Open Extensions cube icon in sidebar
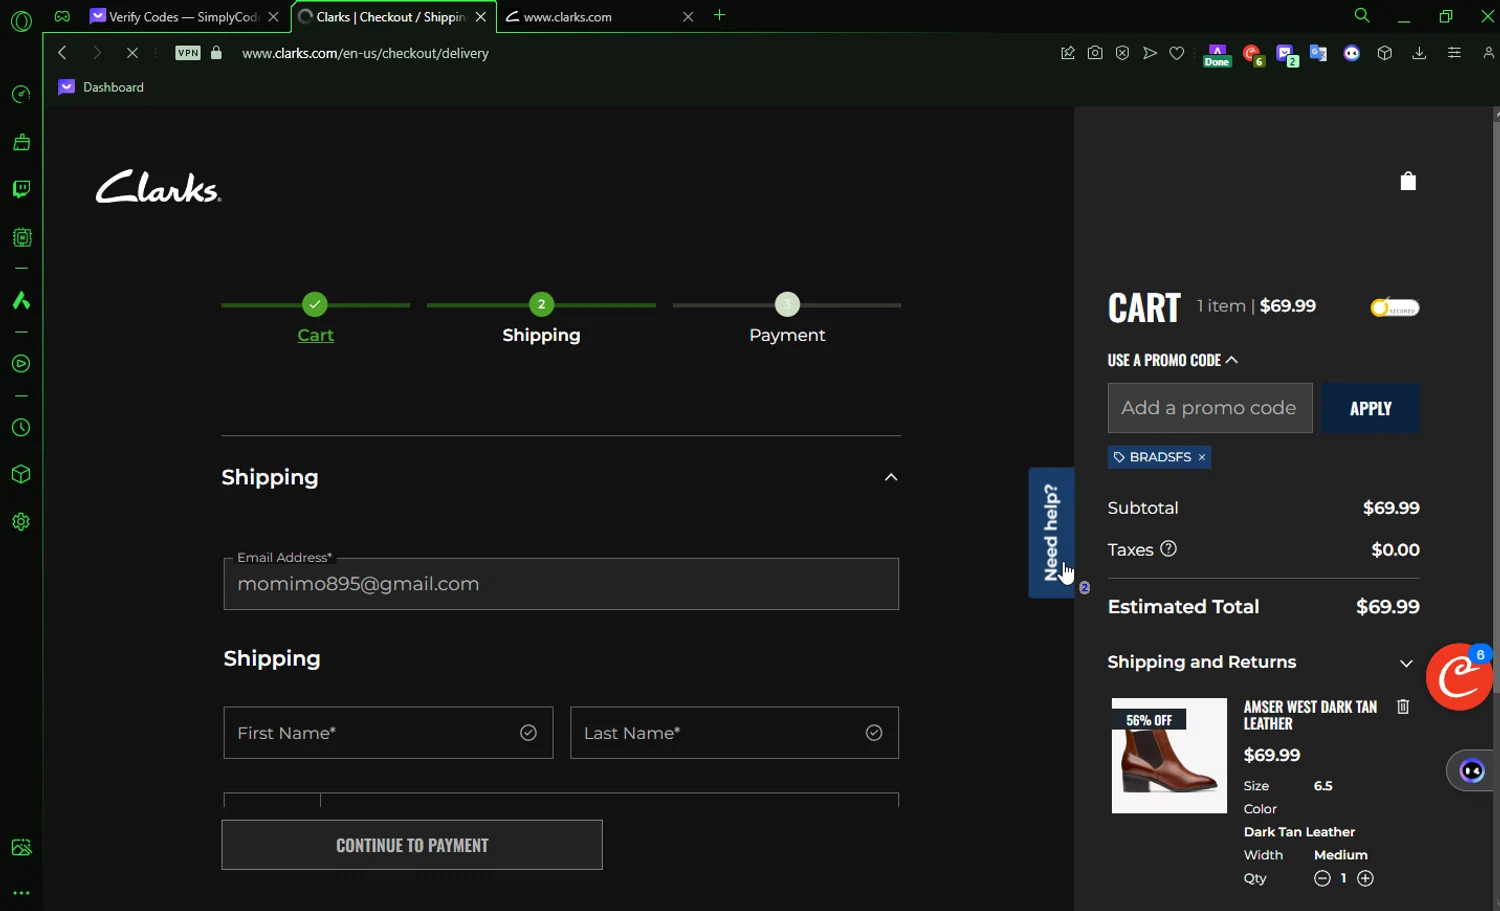The image size is (1500, 911). (21, 474)
